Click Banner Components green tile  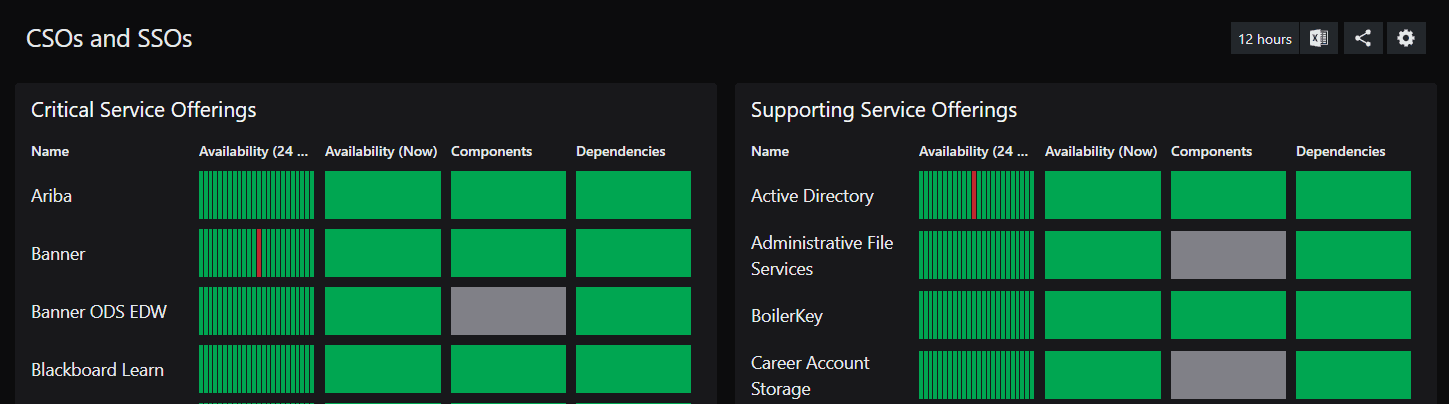[508, 253]
